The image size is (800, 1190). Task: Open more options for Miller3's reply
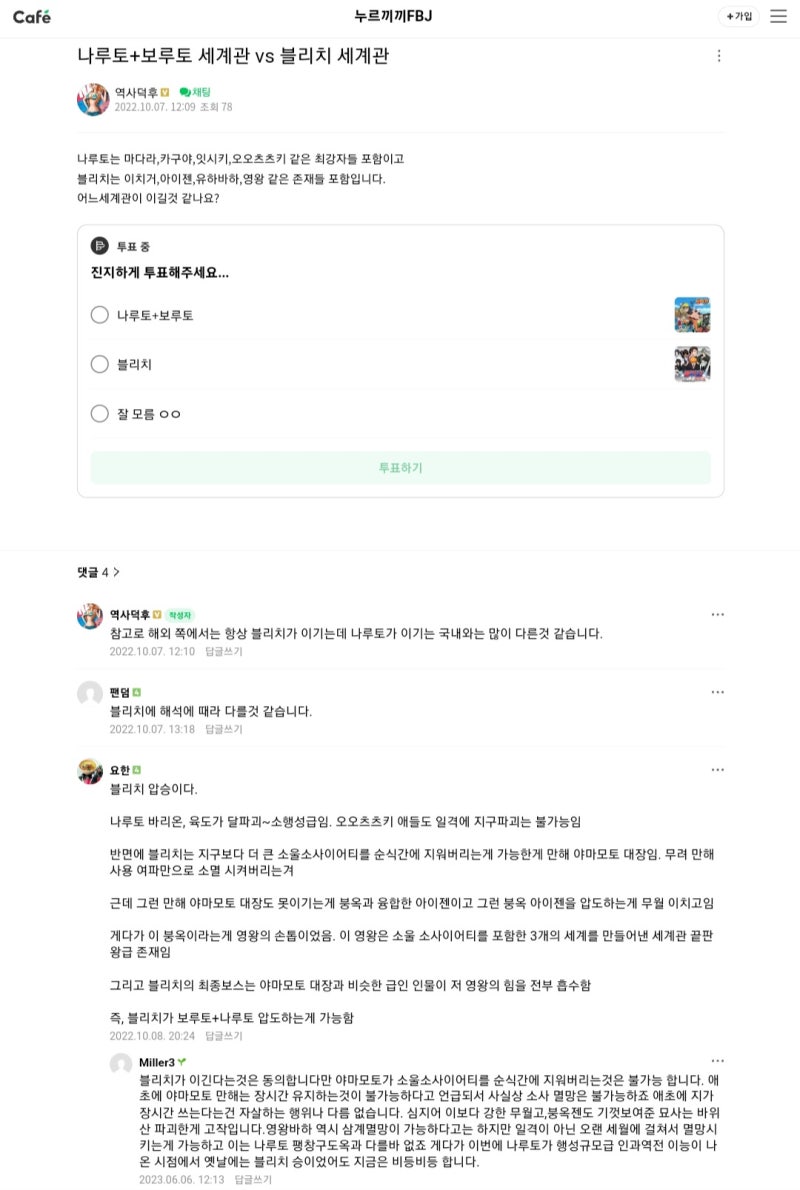click(x=717, y=1060)
